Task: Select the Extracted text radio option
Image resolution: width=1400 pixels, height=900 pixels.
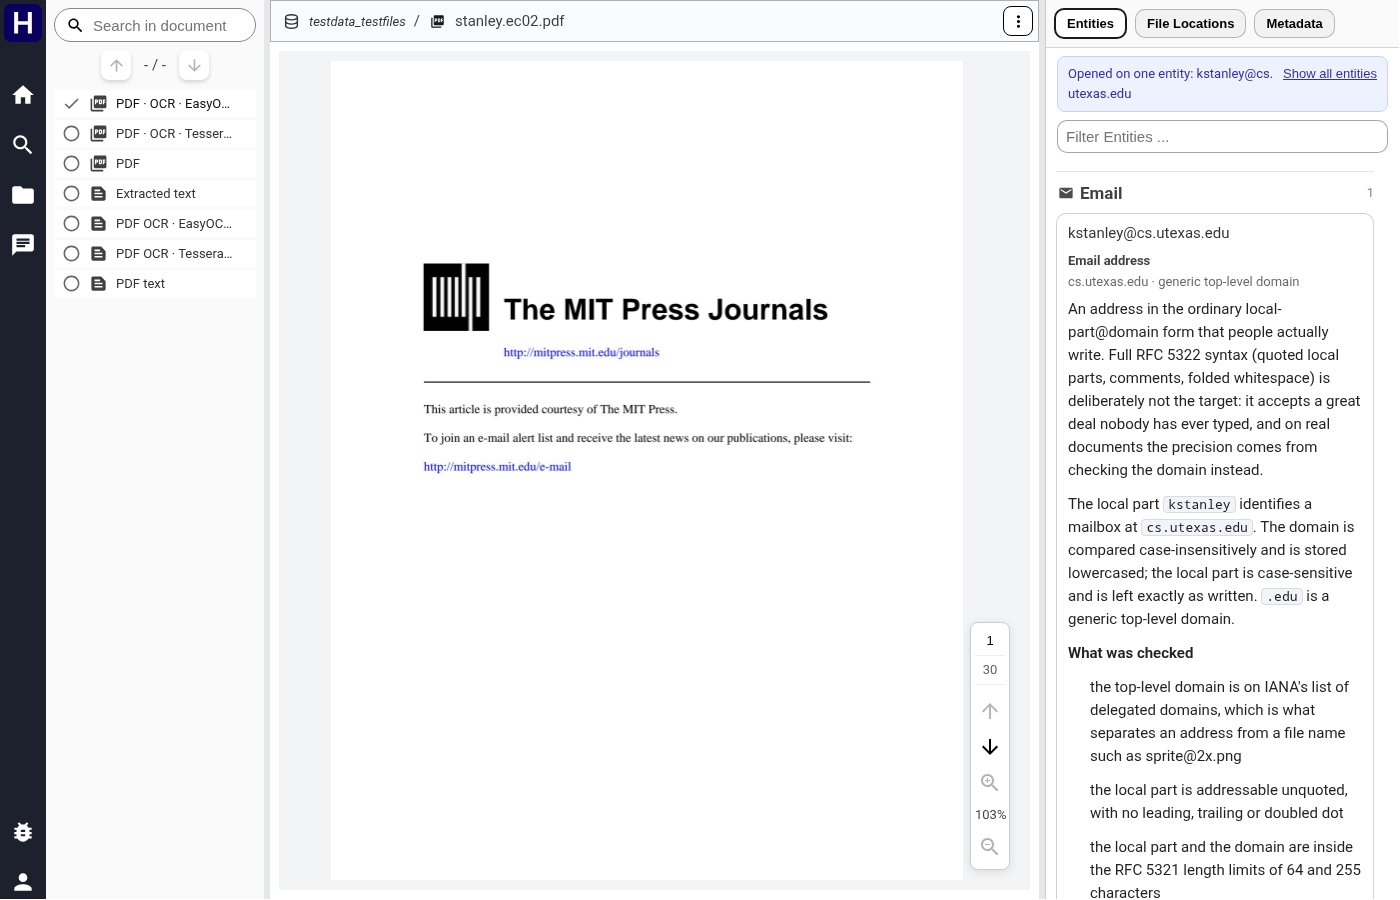Action: 71,194
